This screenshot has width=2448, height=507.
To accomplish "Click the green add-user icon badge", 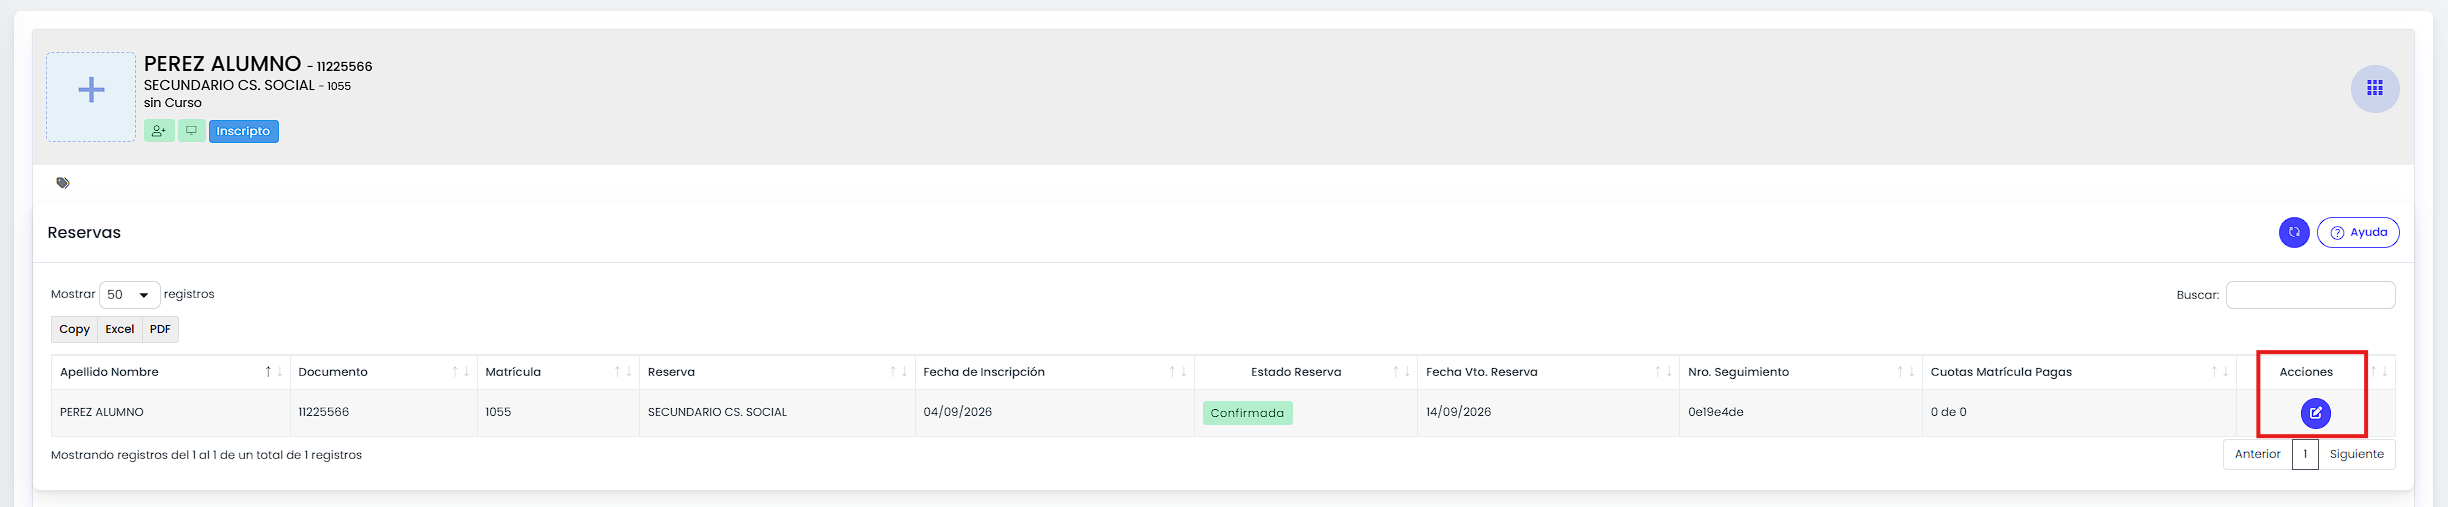I will point(159,131).
